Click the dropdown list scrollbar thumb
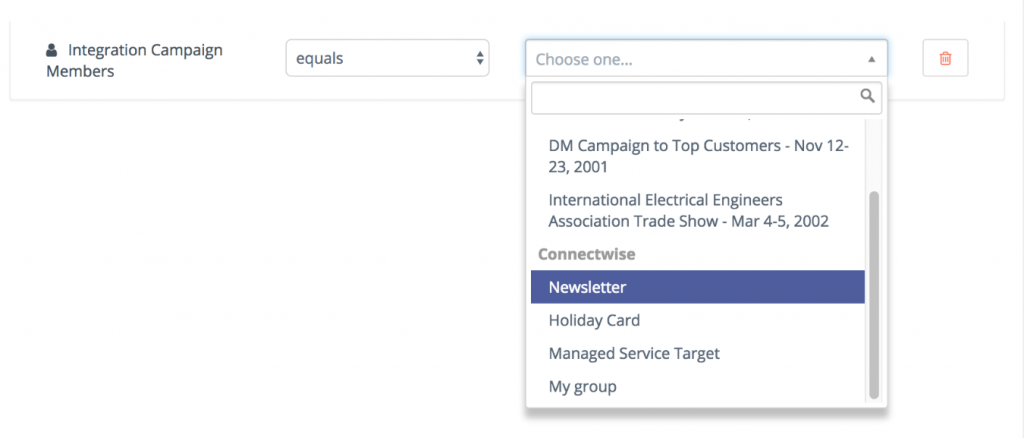1024x438 pixels. pos(874,295)
